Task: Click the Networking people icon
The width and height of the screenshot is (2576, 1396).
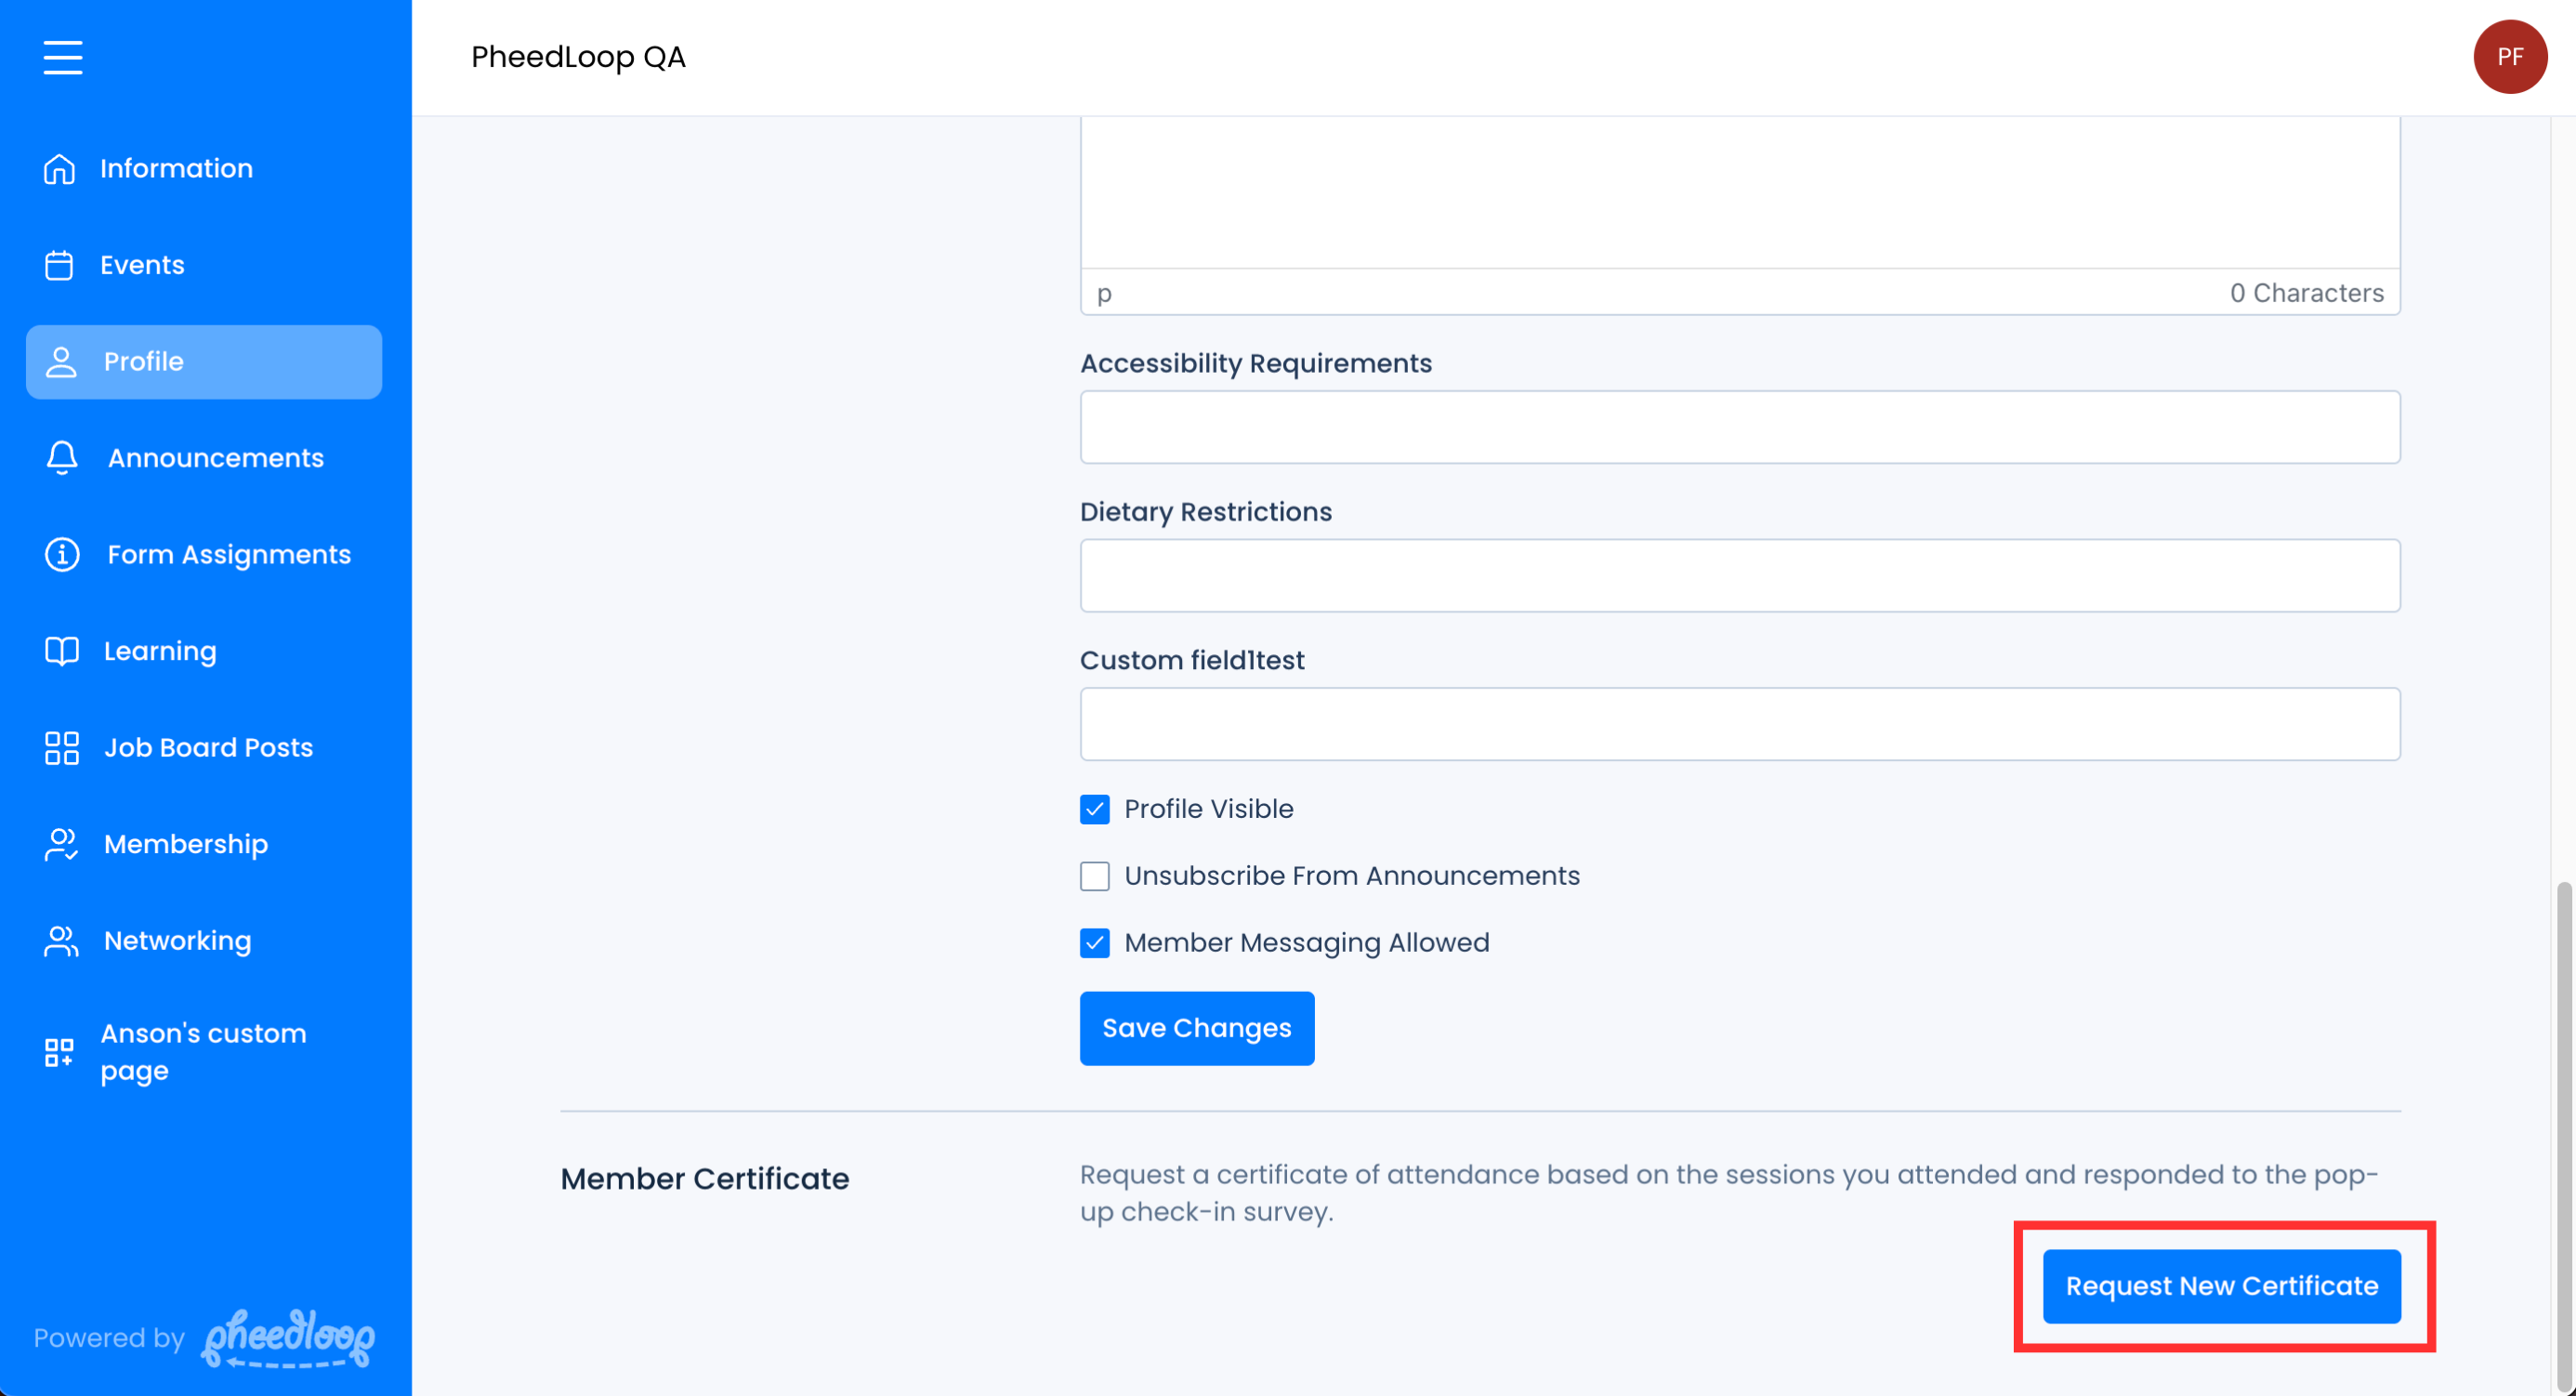Action: click(61, 941)
